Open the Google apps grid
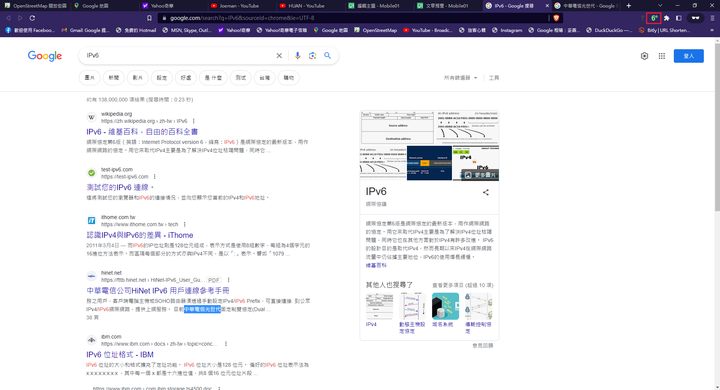 pyautogui.click(x=662, y=56)
